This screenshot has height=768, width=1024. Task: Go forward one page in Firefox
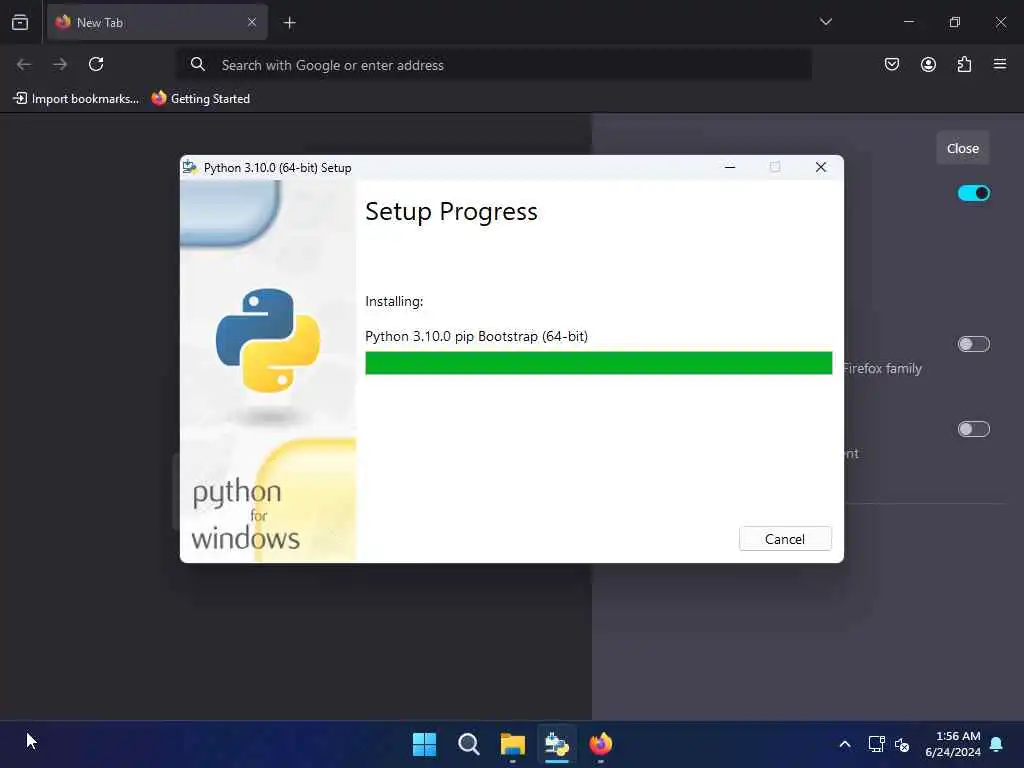coord(60,64)
